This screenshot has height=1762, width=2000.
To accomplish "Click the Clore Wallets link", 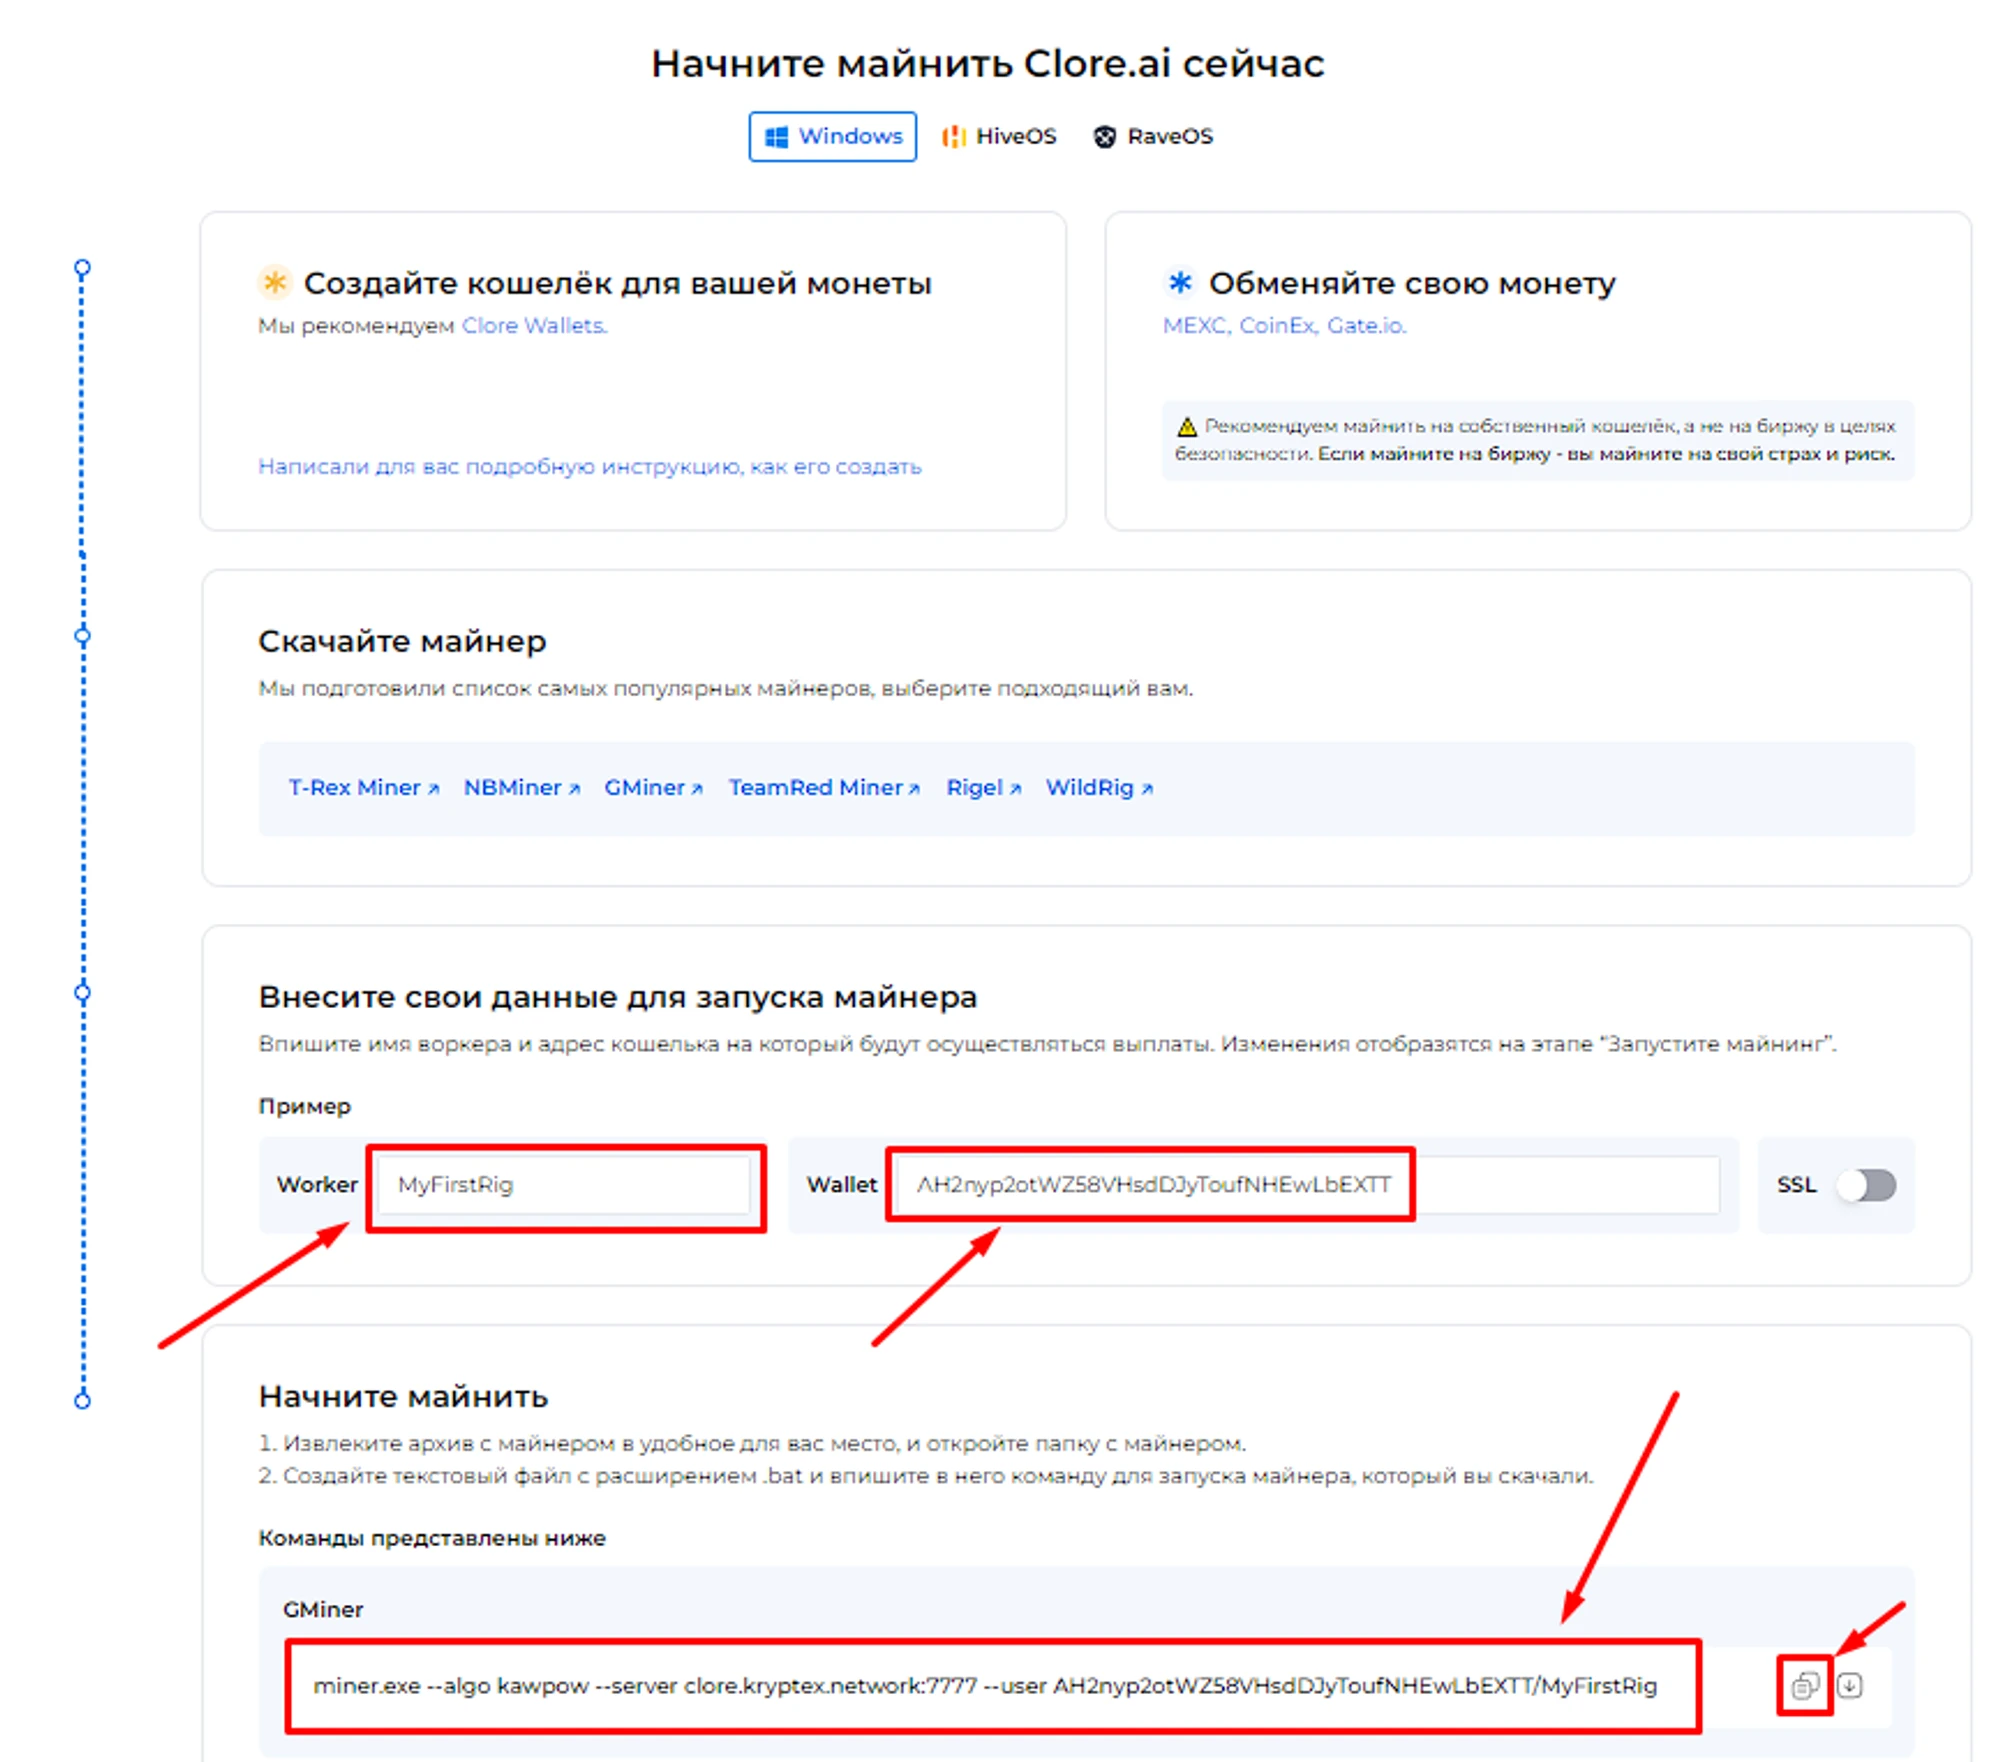I will (x=534, y=326).
